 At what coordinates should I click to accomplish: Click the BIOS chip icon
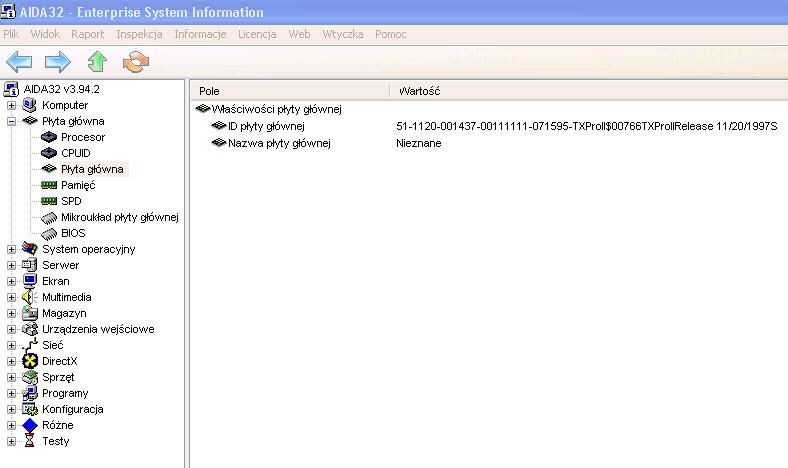click(x=49, y=234)
